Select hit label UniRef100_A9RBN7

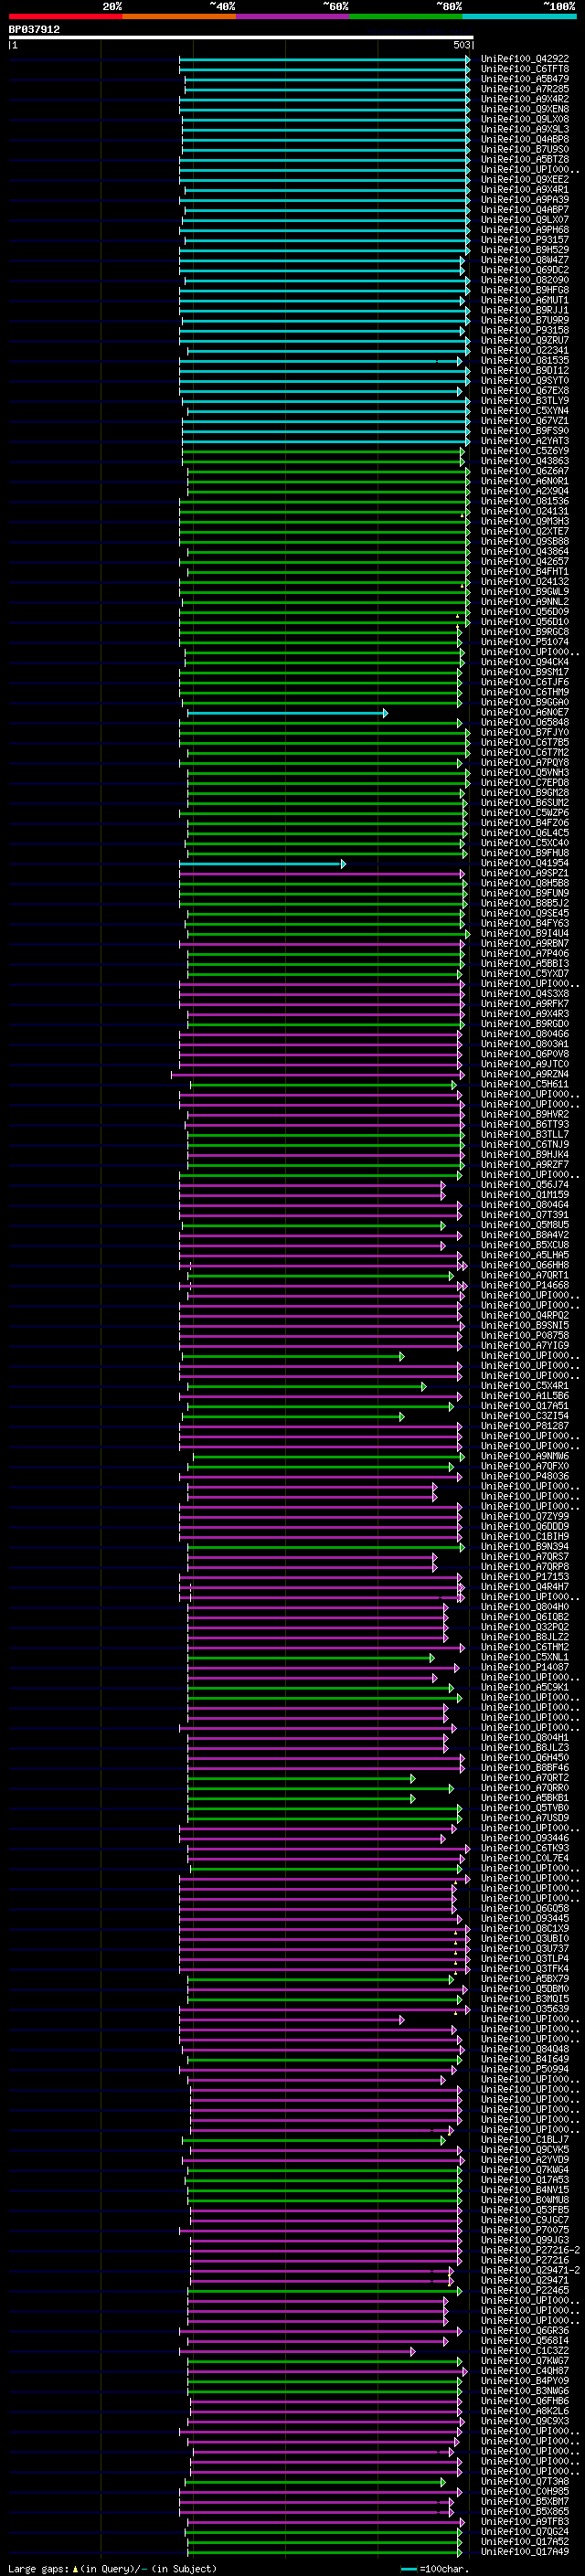524,944
